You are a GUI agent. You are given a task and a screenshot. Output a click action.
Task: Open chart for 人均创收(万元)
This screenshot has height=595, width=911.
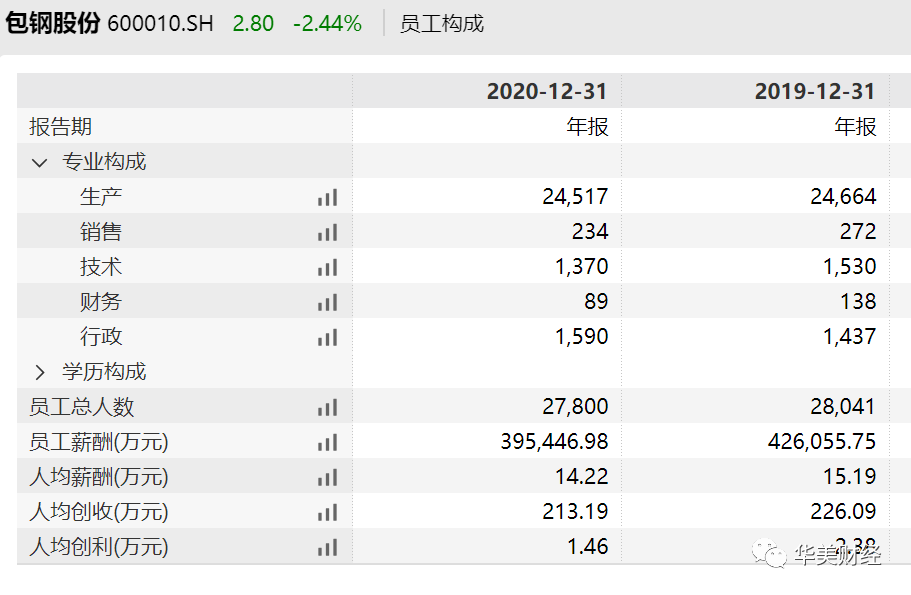[328, 512]
